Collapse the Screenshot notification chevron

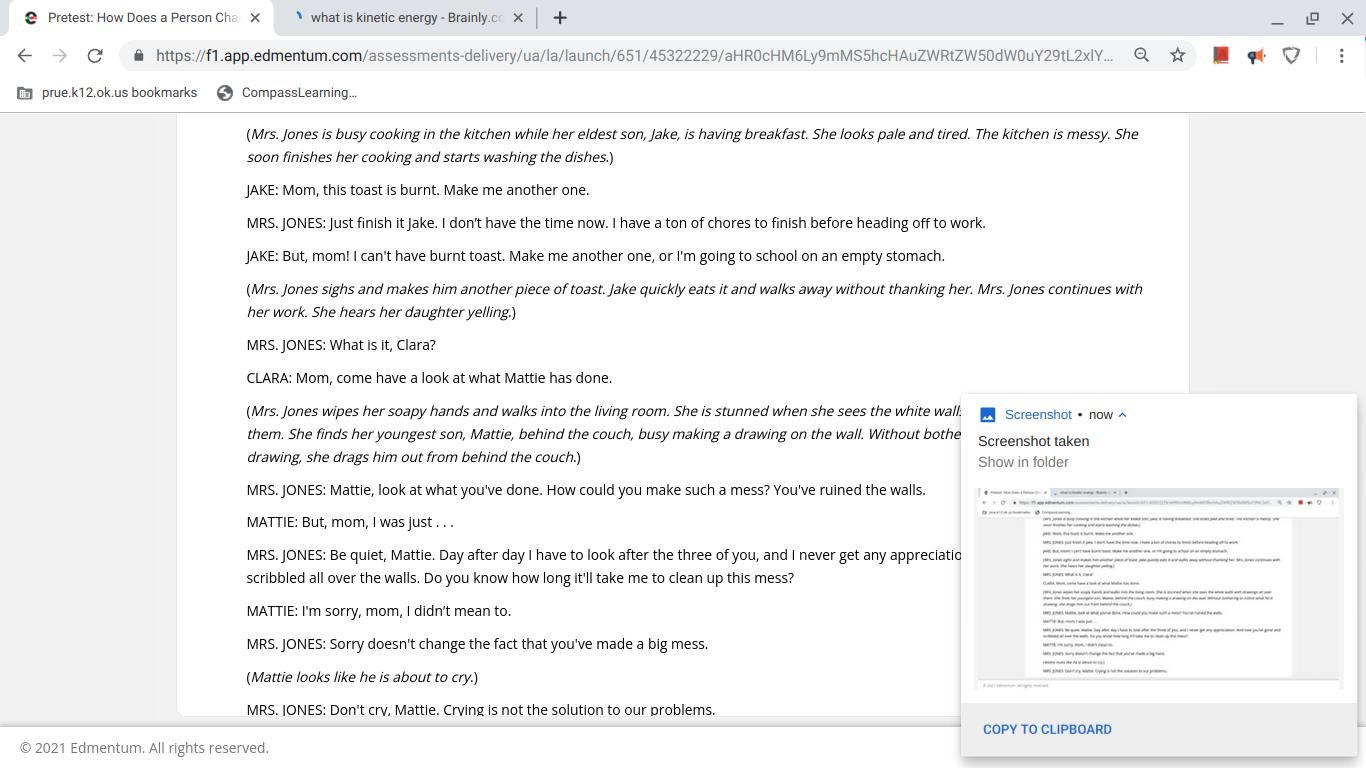pos(1122,415)
